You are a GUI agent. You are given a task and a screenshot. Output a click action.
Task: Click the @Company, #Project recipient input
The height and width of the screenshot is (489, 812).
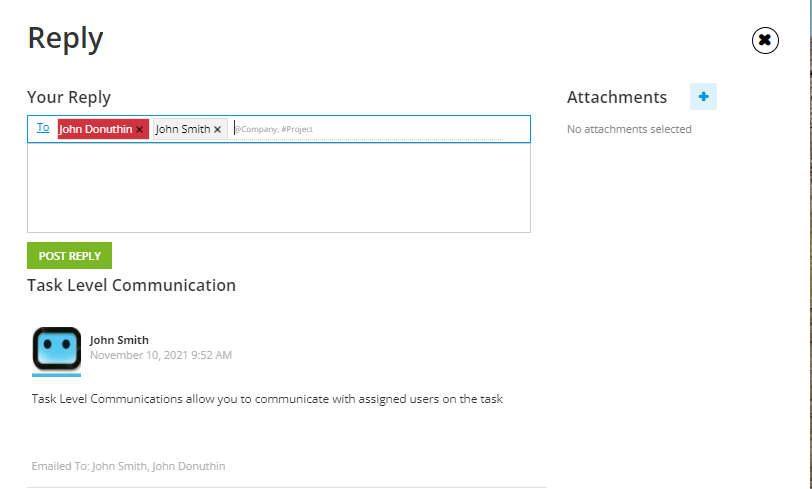pyautogui.click(x=368, y=129)
